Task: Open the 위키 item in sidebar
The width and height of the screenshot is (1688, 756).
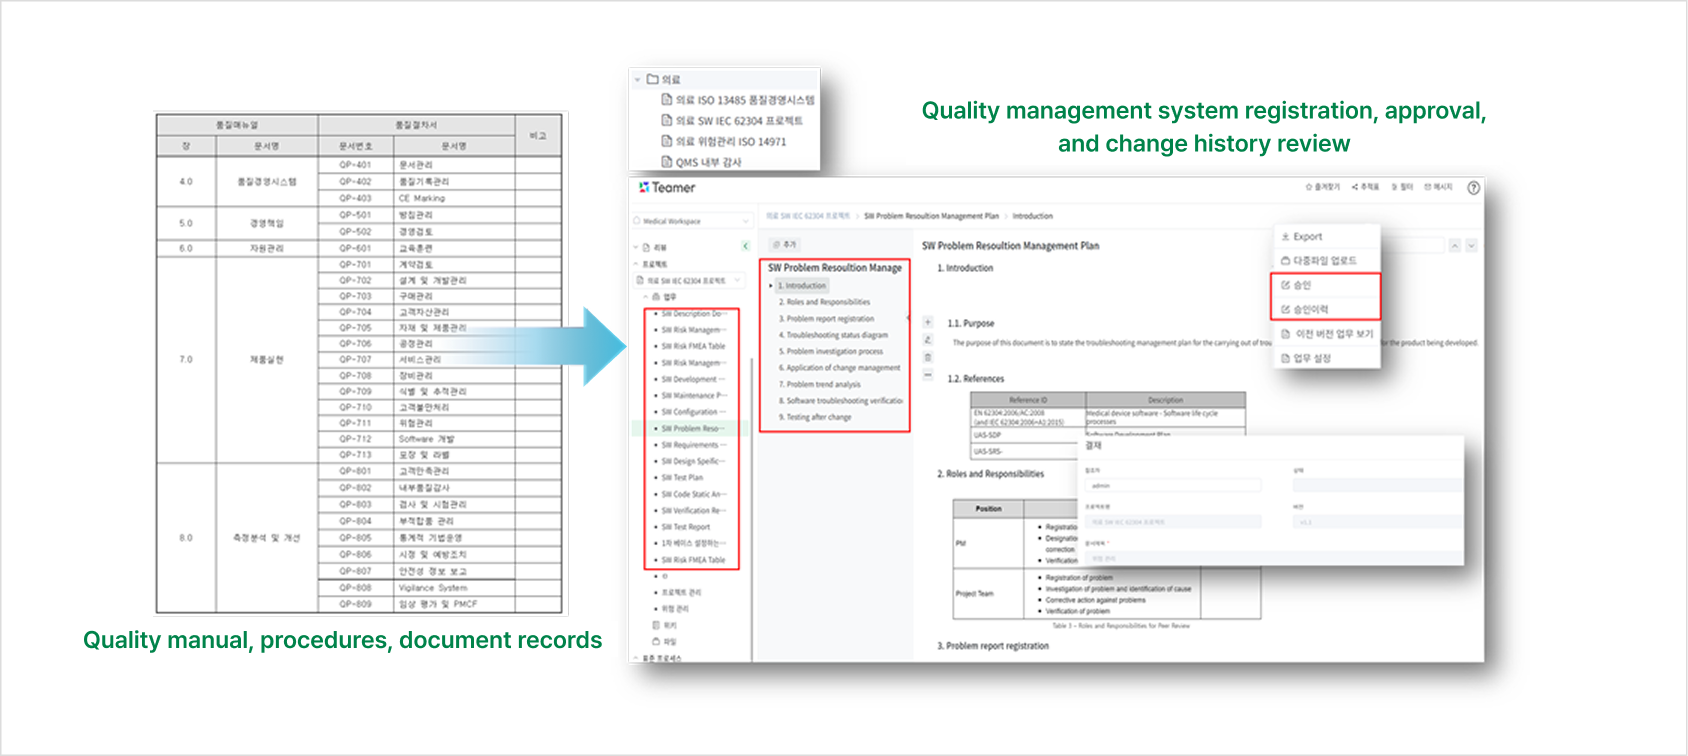Action: (x=664, y=625)
